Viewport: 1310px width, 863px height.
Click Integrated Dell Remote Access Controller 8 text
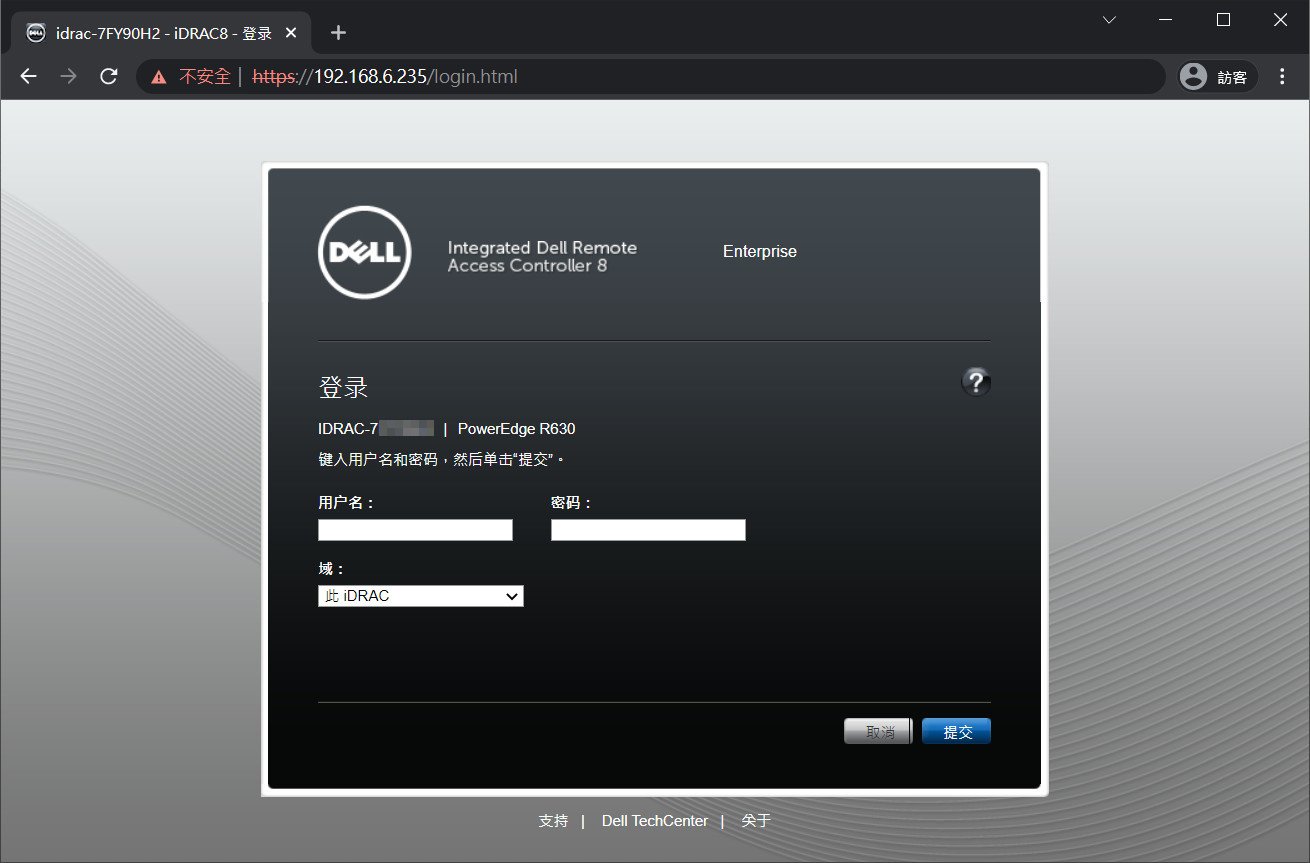pyautogui.click(x=542, y=257)
